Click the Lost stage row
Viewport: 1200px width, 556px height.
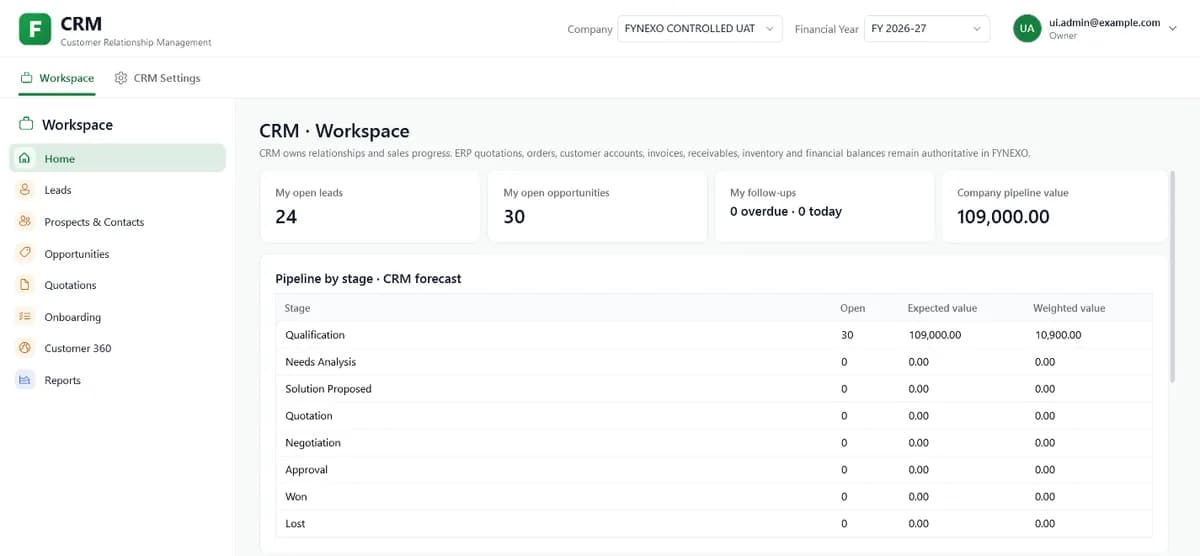click(714, 524)
